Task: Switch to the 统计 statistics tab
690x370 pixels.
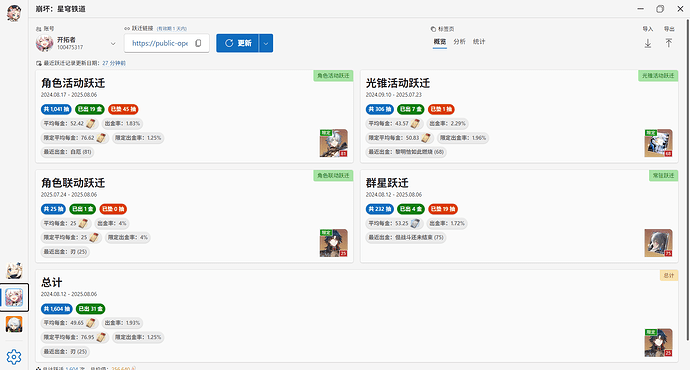Action: (479, 41)
